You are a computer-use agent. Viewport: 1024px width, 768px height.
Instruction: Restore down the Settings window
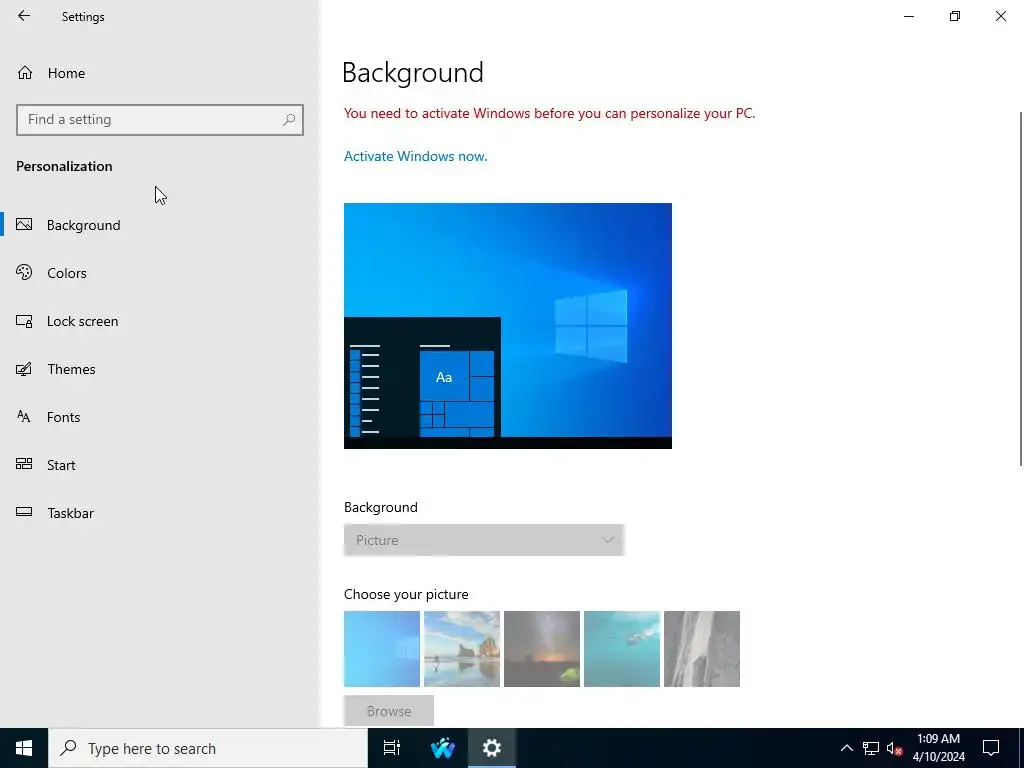955,16
